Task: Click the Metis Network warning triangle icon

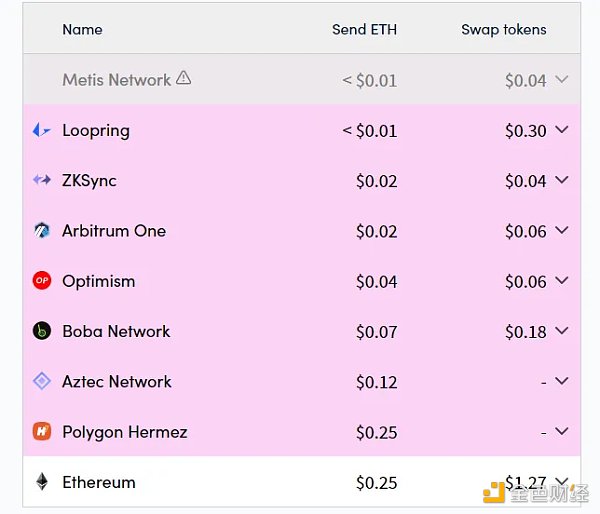Action: pos(184,78)
